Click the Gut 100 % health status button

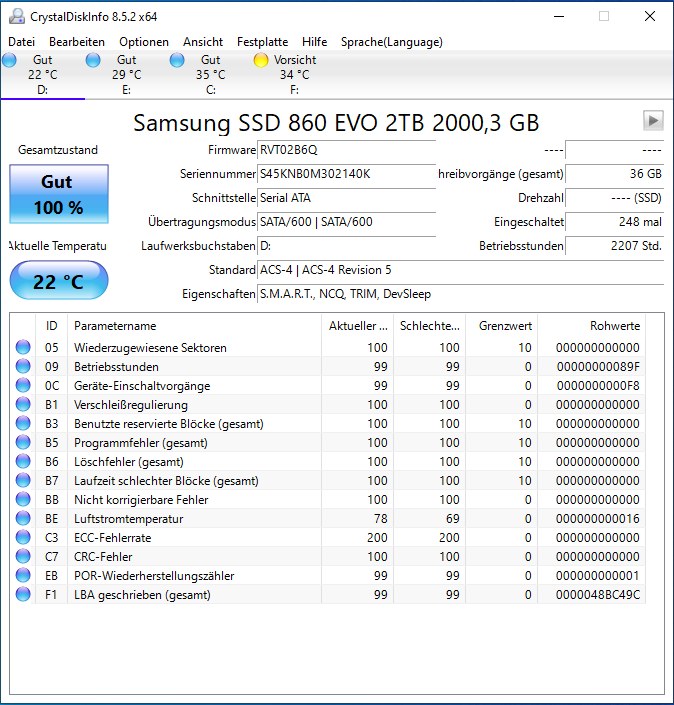[x=59, y=194]
